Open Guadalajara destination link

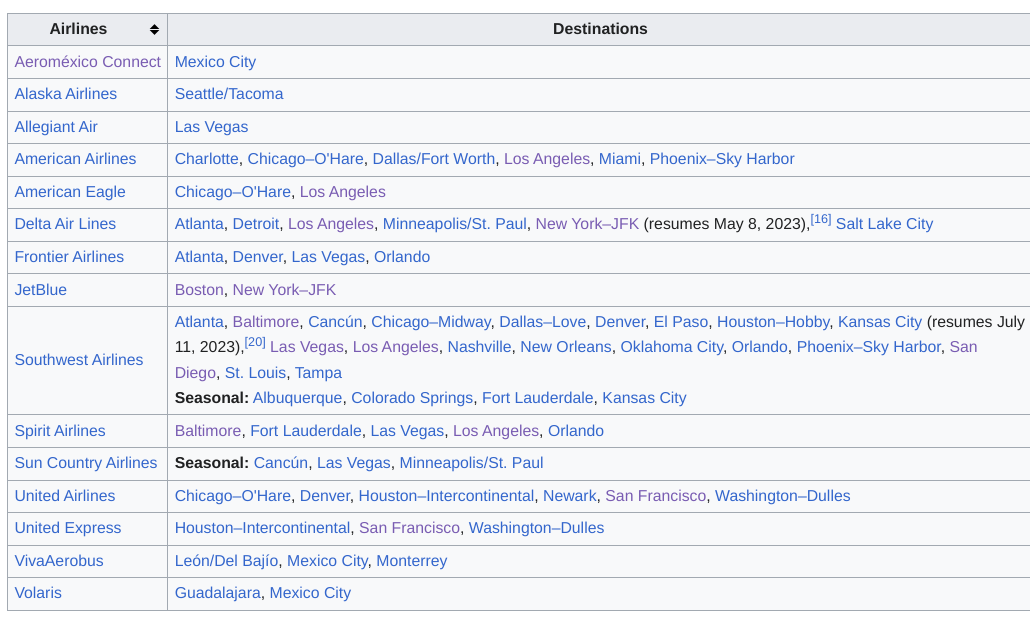217,593
